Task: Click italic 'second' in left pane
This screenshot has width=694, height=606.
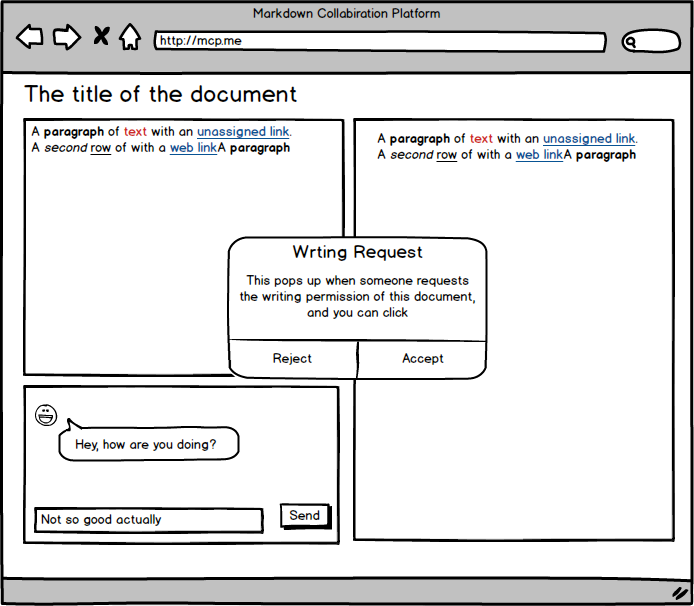Action: (65, 148)
